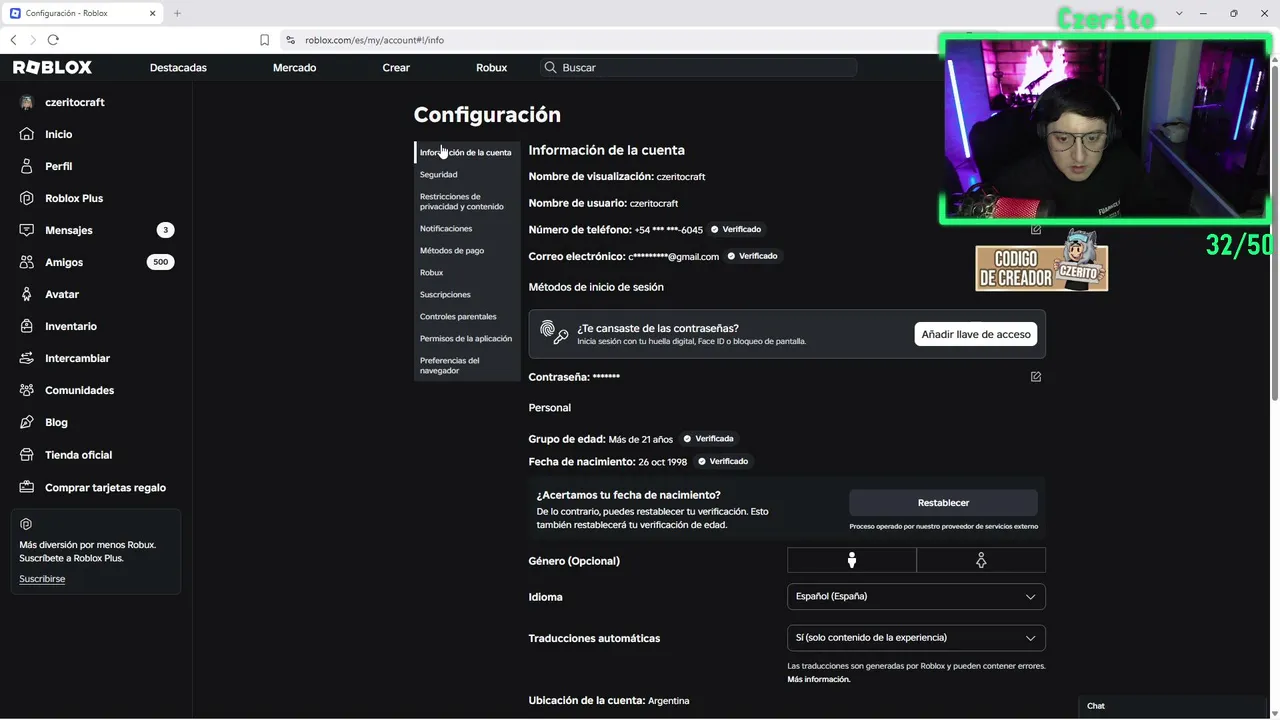Open the browser tab search chevron
The width and height of the screenshot is (1280, 720).
point(1179,13)
